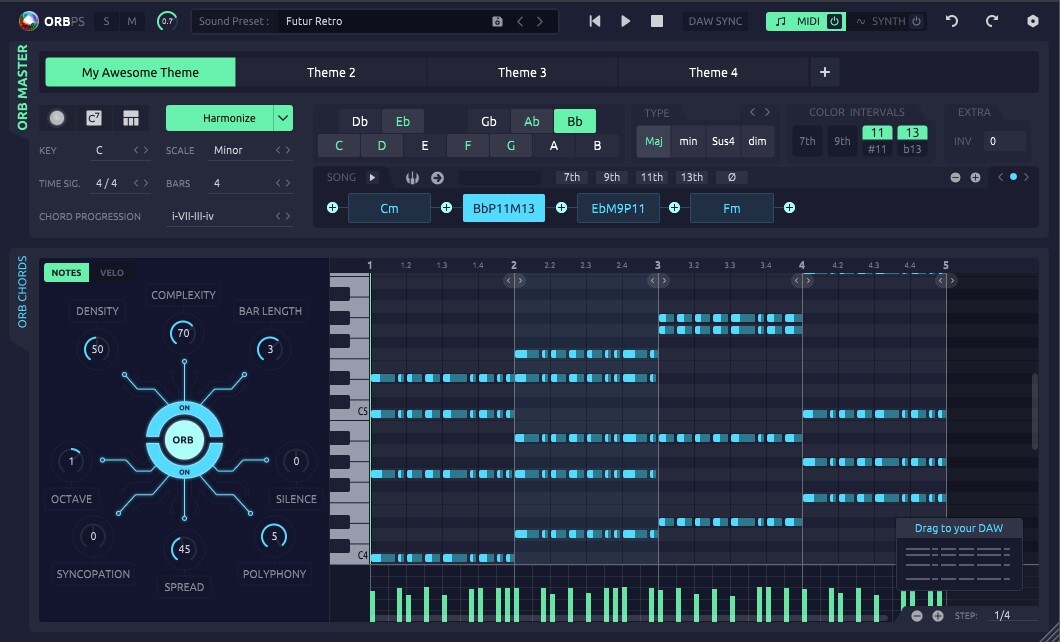Click the skip-to-start playback button
Screen dimensions: 1060x642
(x=595, y=21)
